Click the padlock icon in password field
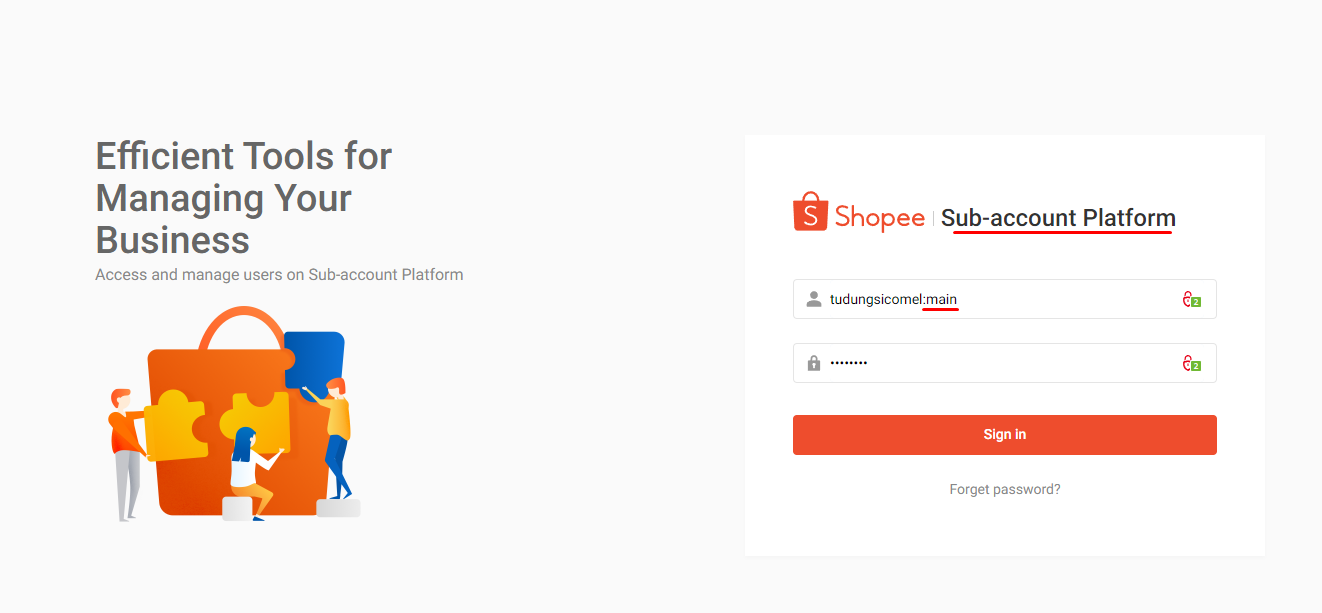The image size is (1322, 613). 813,363
